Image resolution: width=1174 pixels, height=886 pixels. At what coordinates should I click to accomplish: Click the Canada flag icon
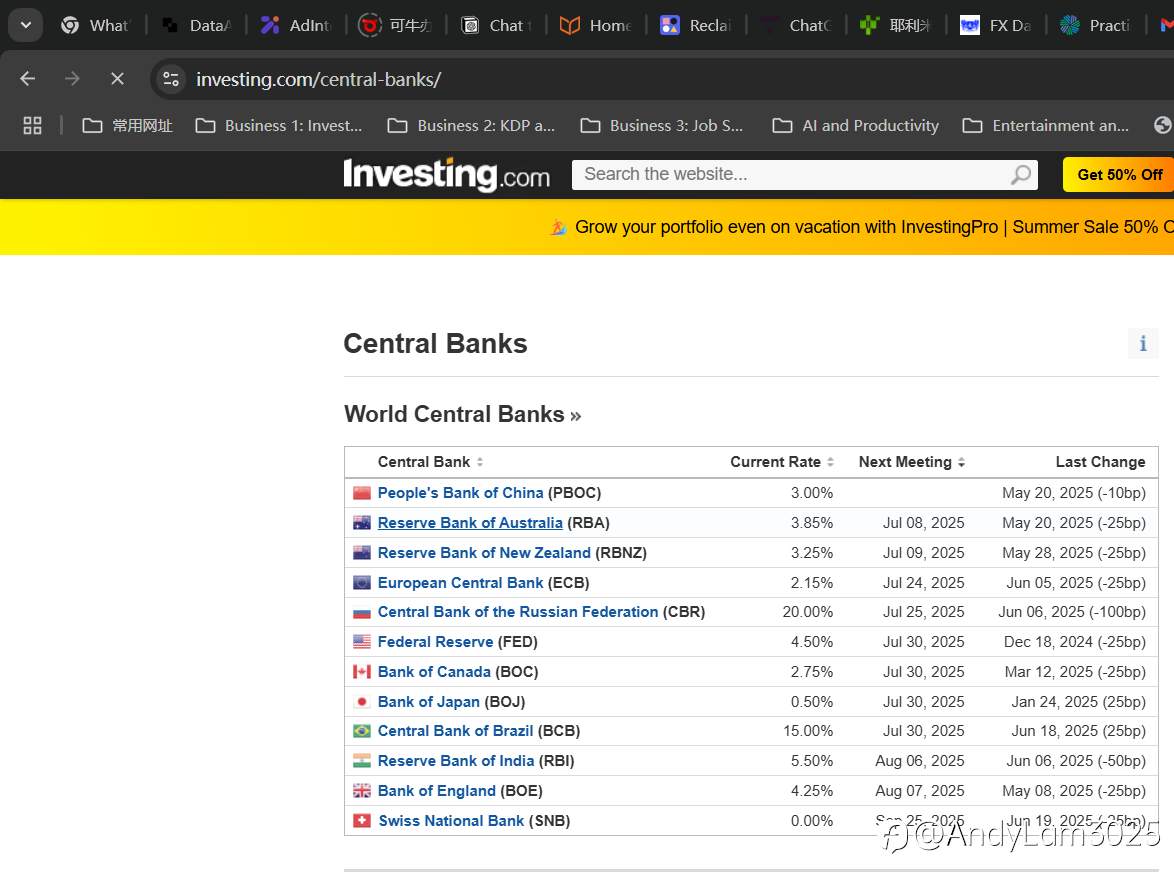(362, 672)
